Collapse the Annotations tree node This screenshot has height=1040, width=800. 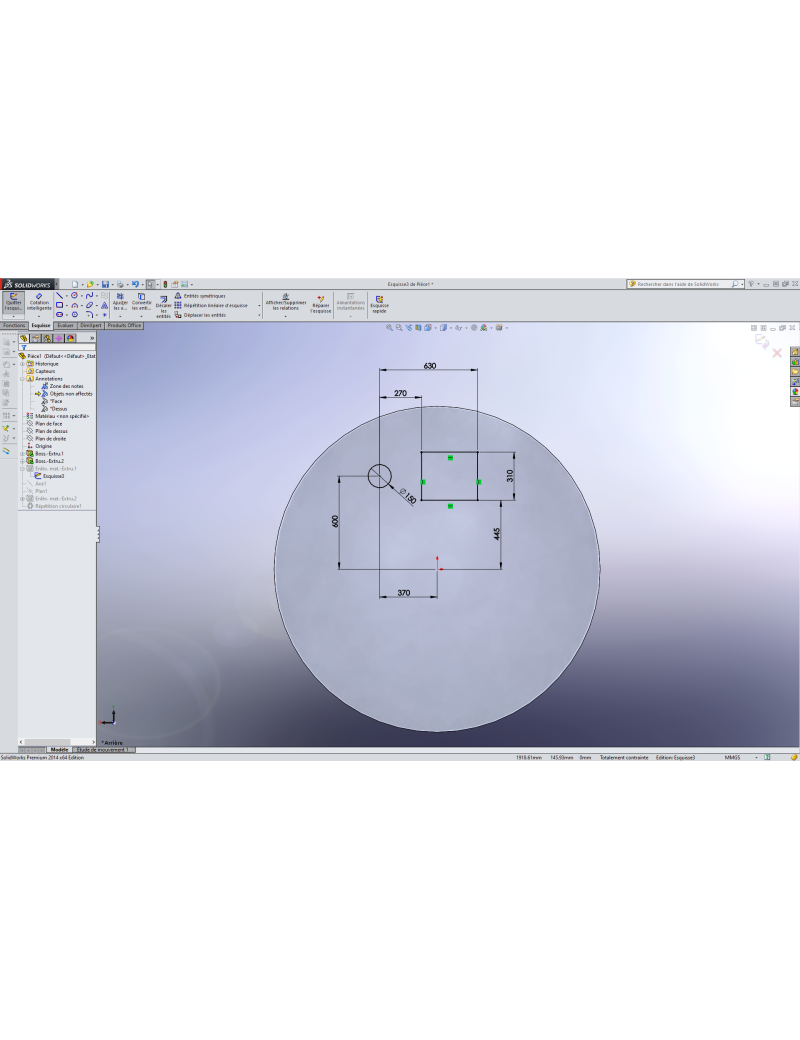pyautogui.click(x=22, y=379)
